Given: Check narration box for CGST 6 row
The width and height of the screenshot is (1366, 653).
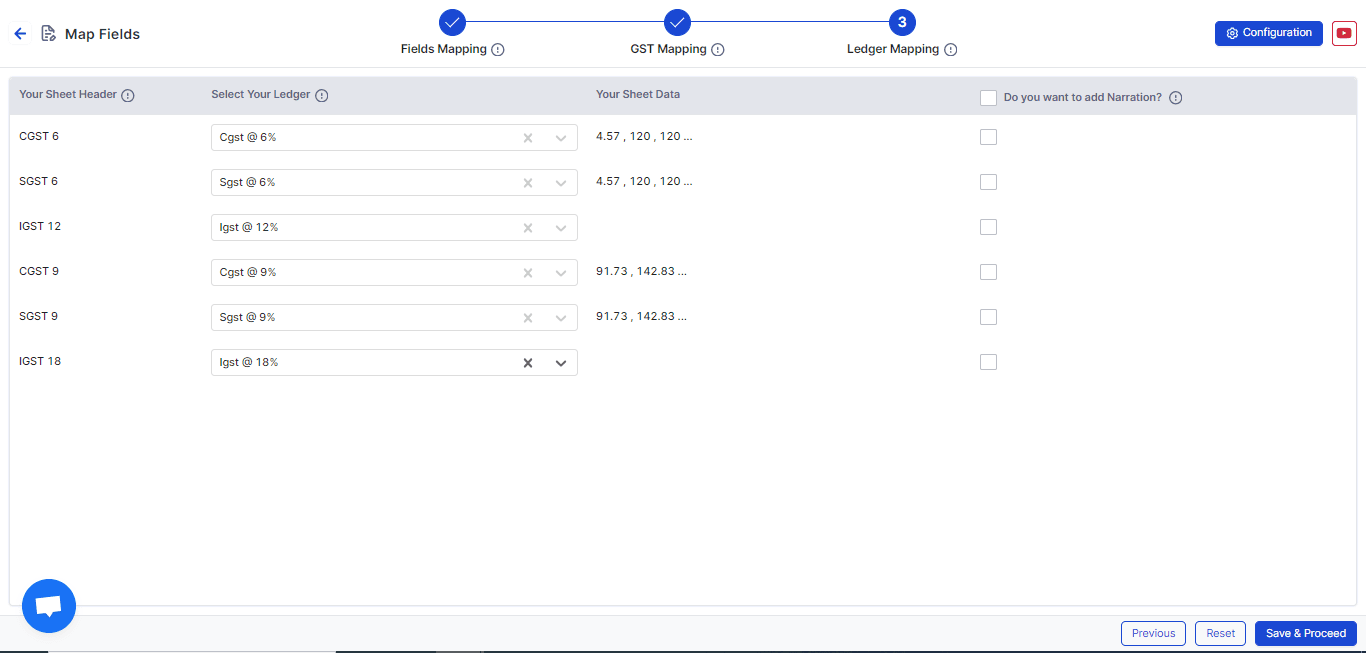Looking at the screenshot, I should pos(989,137).
